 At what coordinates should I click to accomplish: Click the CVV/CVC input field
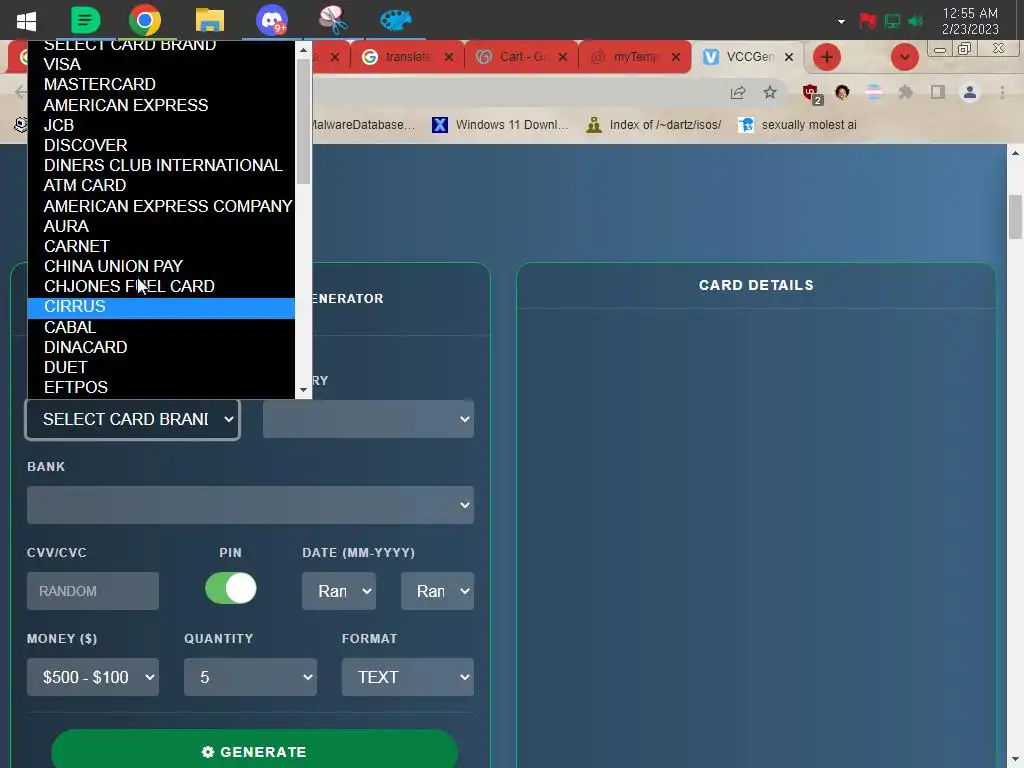(93, 591)
